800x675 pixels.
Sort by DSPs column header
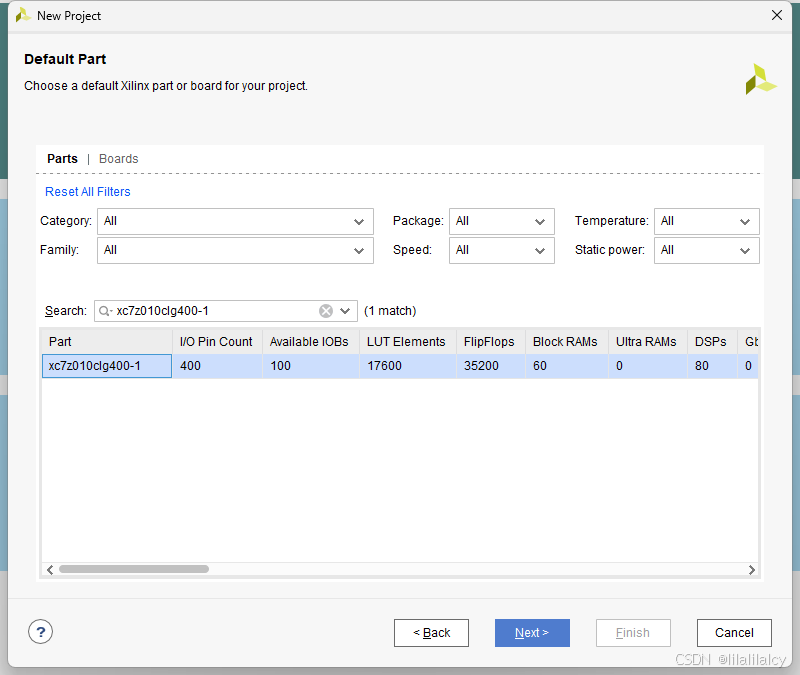[712, 341]
